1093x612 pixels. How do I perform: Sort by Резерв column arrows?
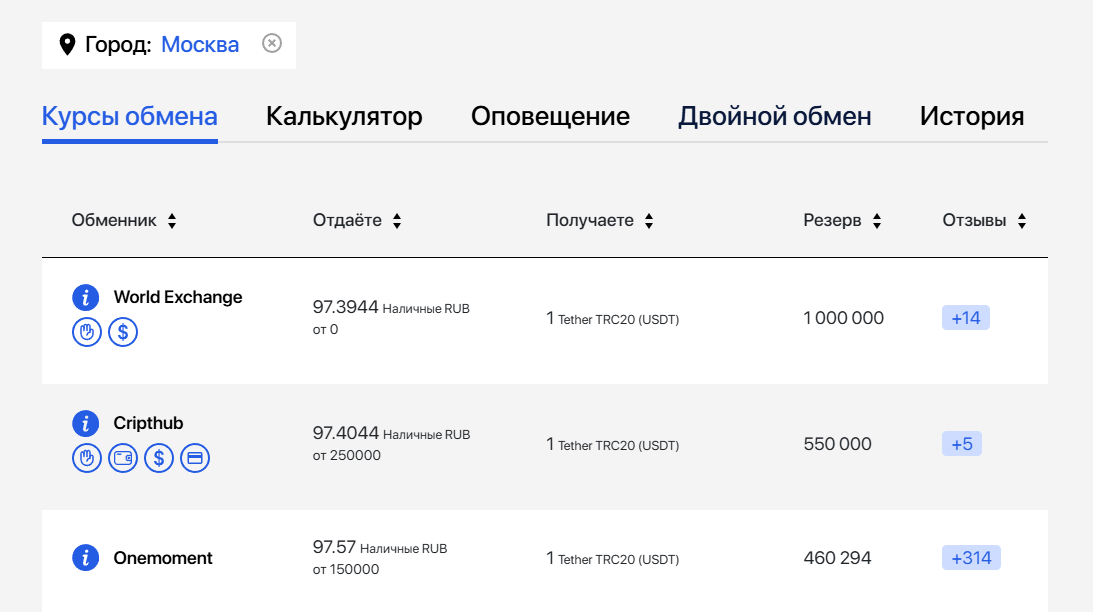[x=877, y=221]
